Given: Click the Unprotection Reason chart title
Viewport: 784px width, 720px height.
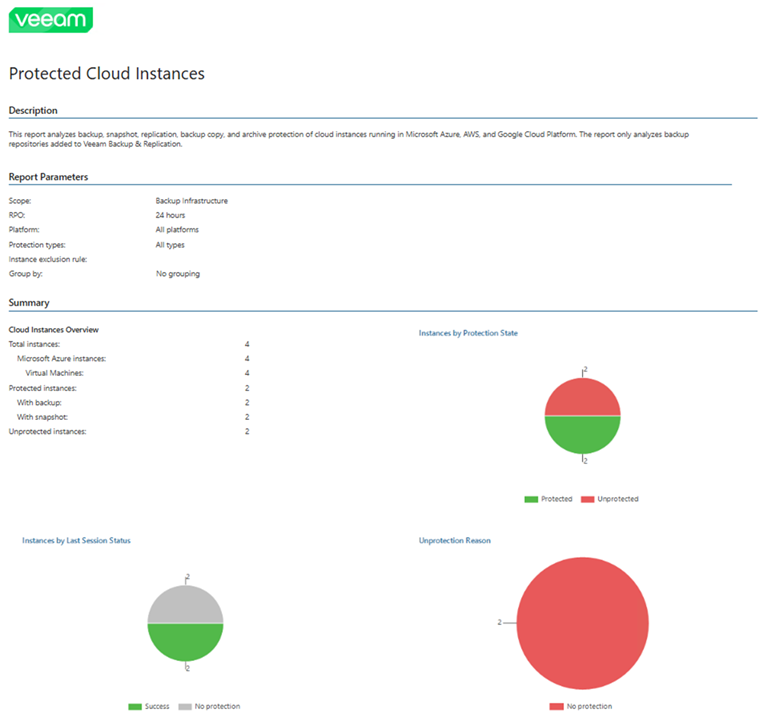Looking at the screenshot, I should 454,541.
